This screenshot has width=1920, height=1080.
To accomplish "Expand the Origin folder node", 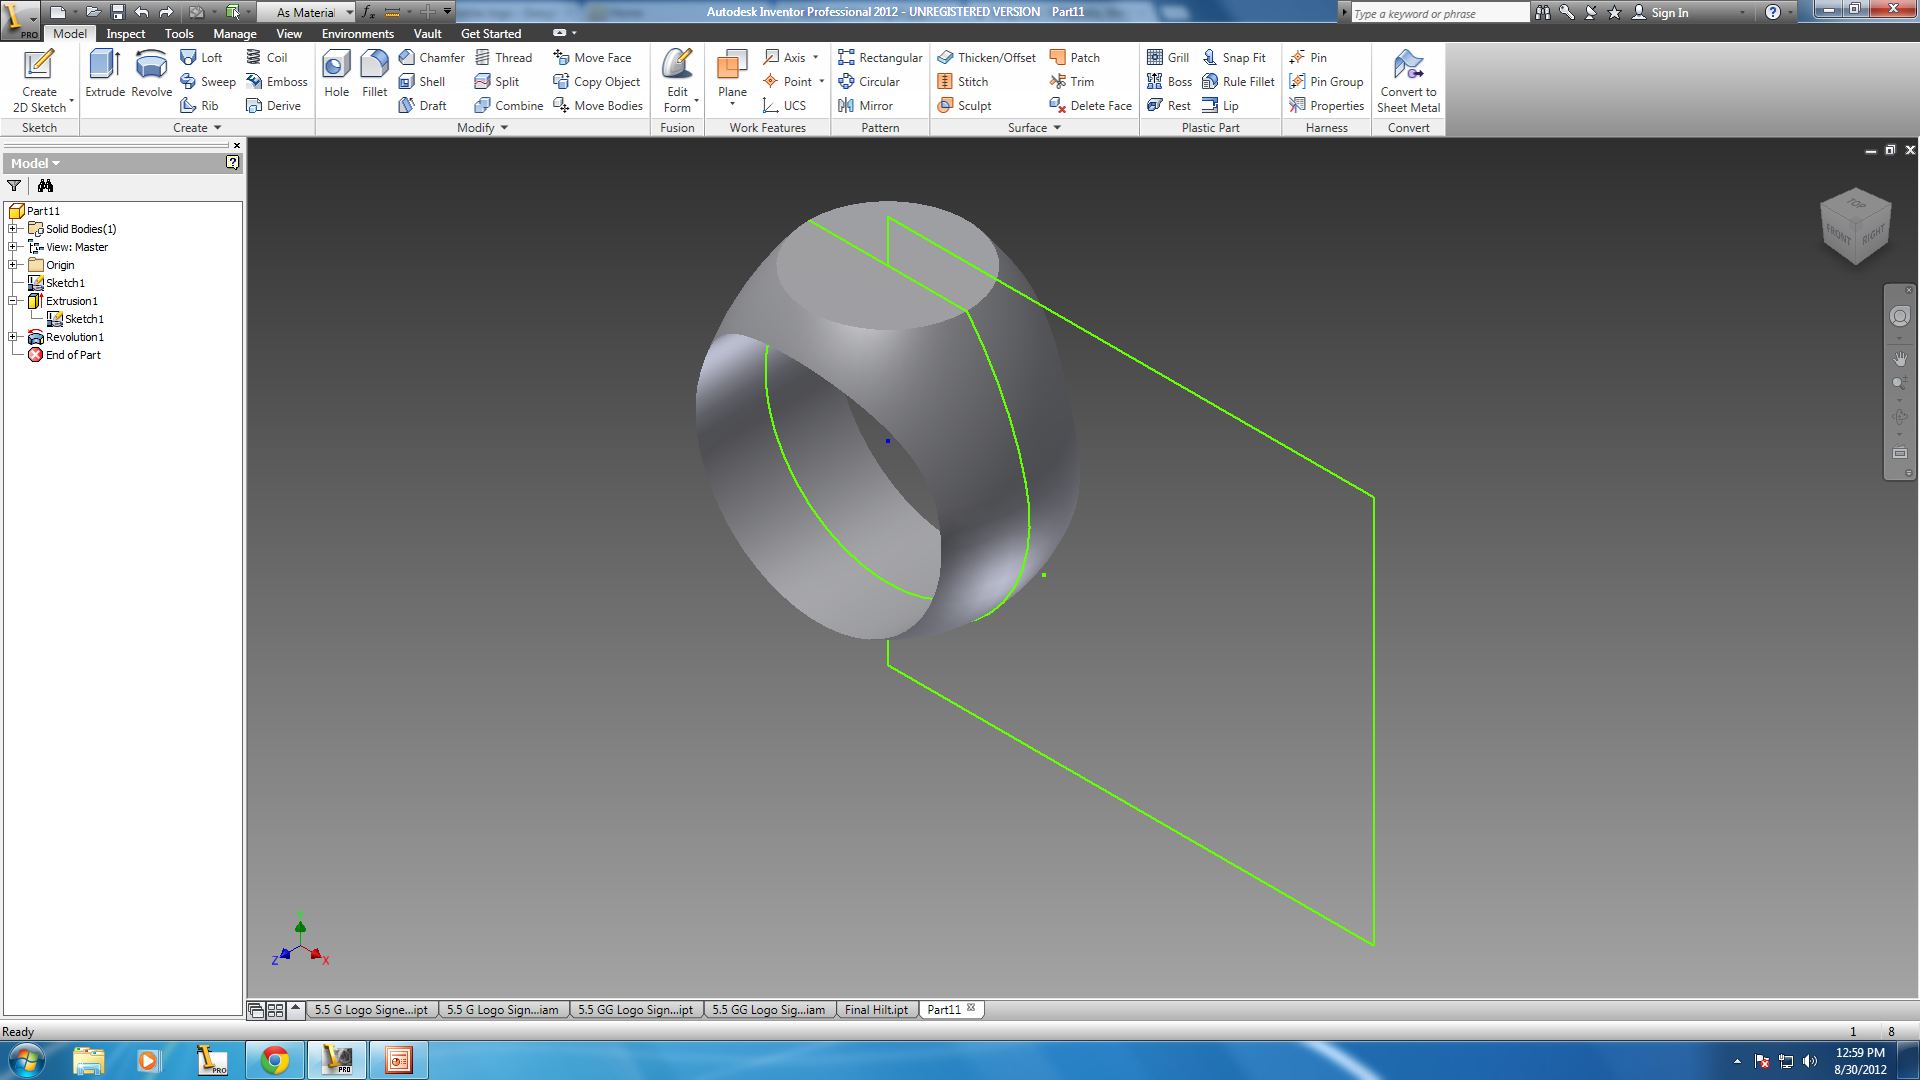I will [13, 265].
